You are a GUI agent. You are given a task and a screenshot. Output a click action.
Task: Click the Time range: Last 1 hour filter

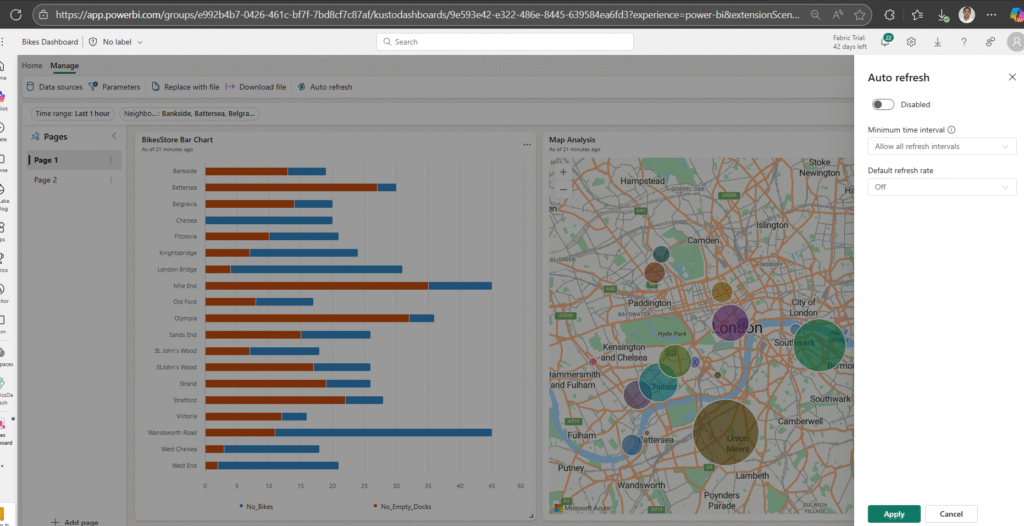click(x=73, y=114)
